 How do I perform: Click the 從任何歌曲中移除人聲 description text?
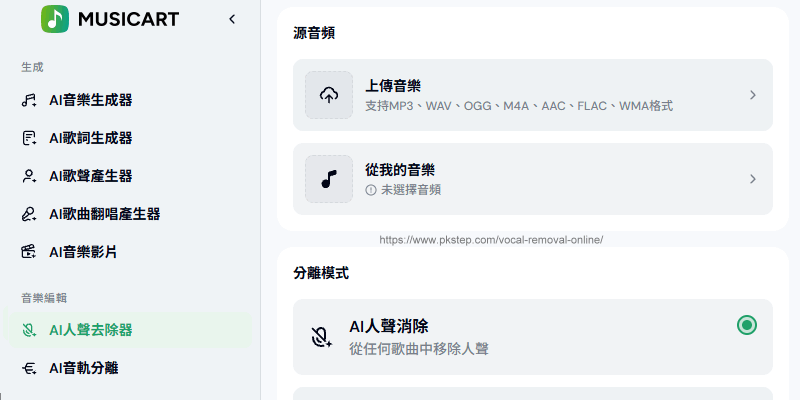(419, 349)
